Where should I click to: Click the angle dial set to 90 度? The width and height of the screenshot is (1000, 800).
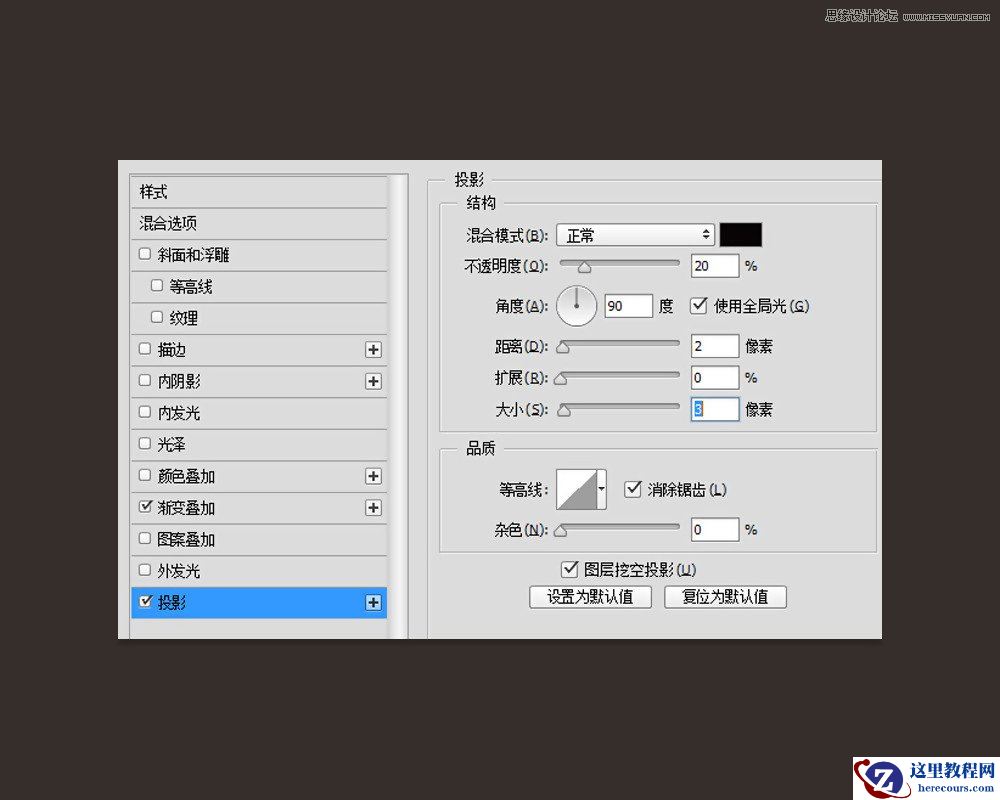point(577,306)
